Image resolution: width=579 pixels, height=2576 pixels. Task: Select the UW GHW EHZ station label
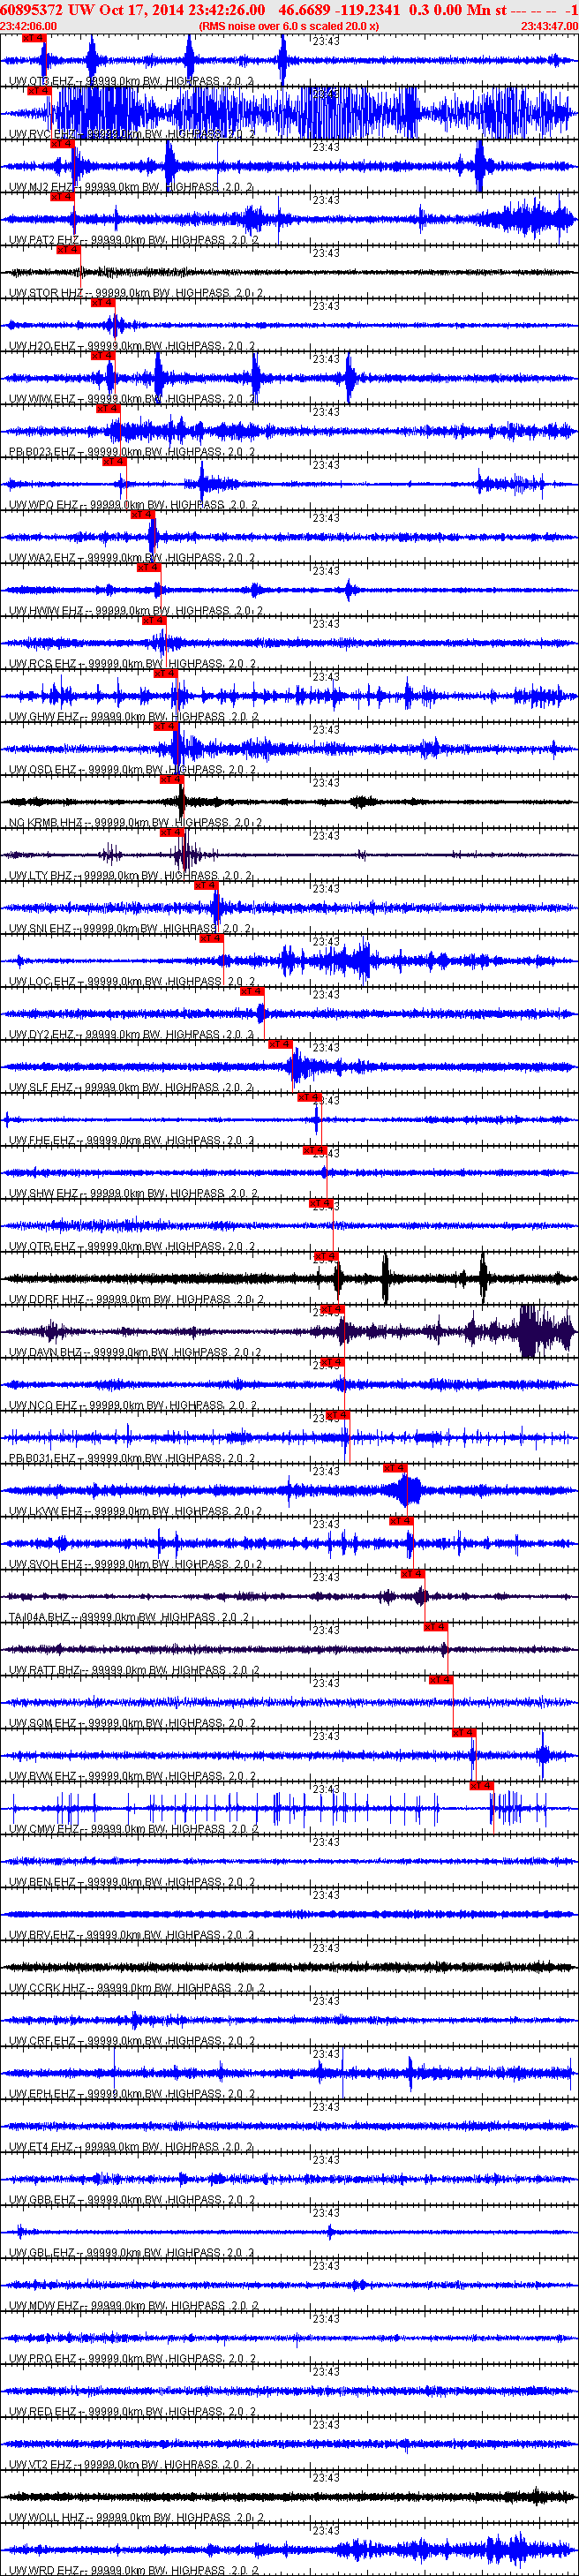click(x=134, y=717)
